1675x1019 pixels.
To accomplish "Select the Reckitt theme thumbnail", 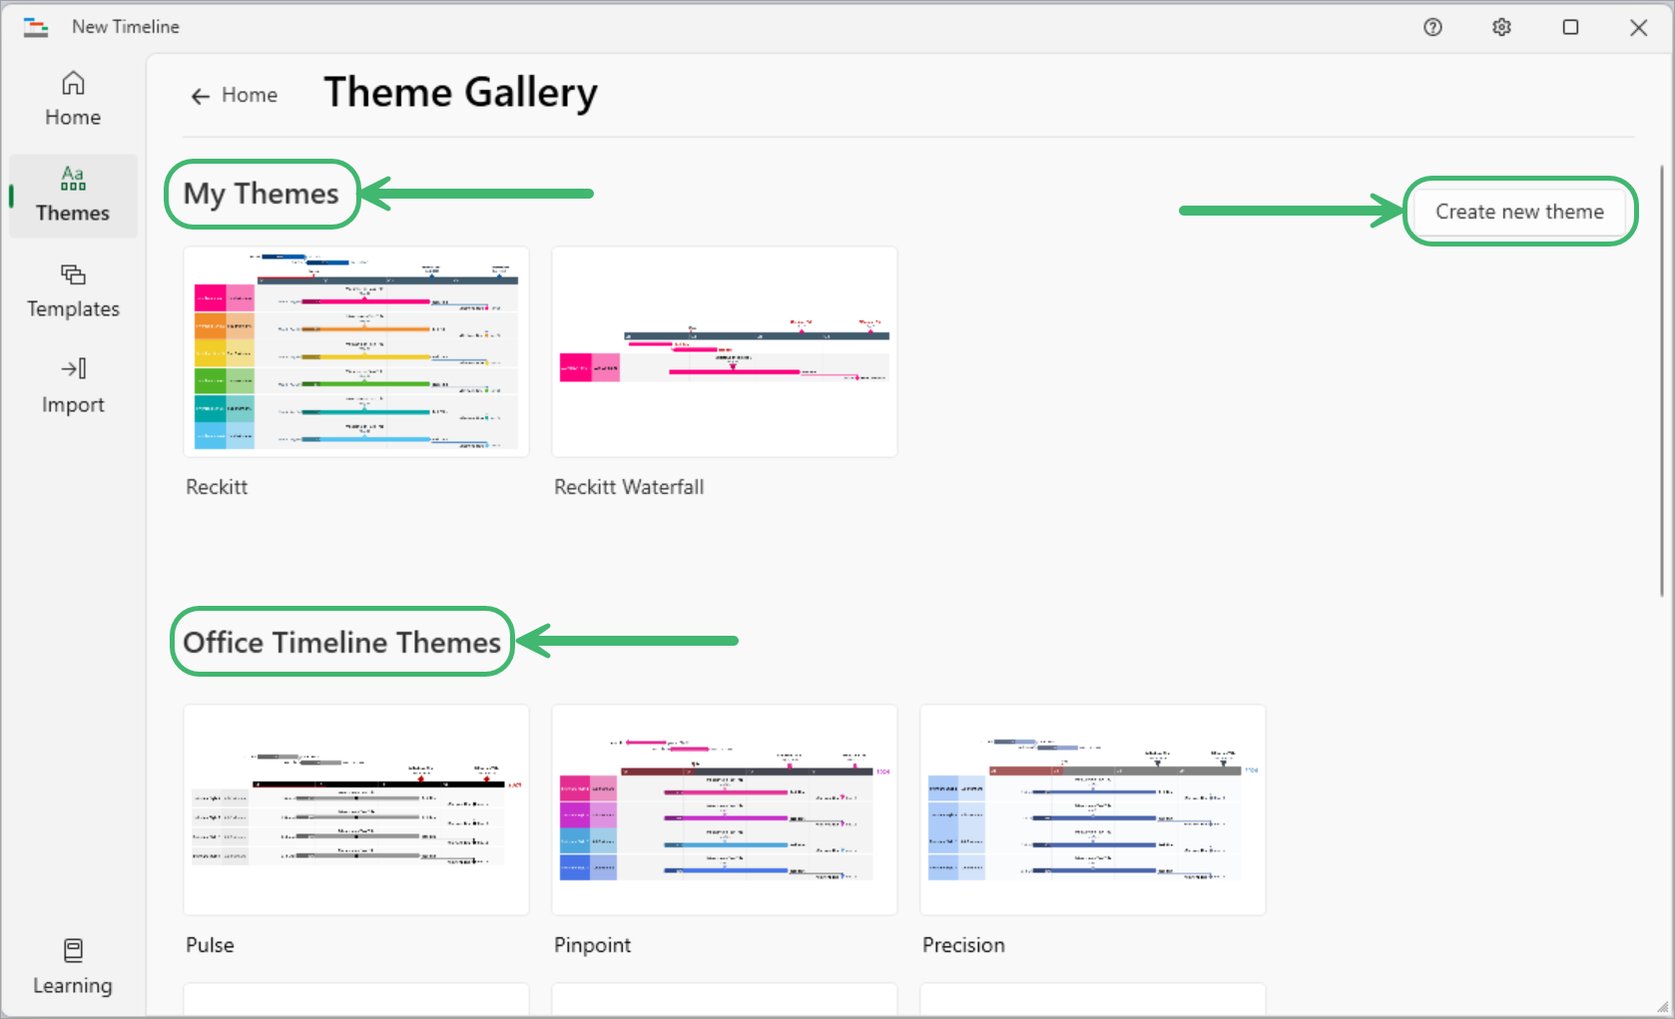I will click(x=355, y=352).
